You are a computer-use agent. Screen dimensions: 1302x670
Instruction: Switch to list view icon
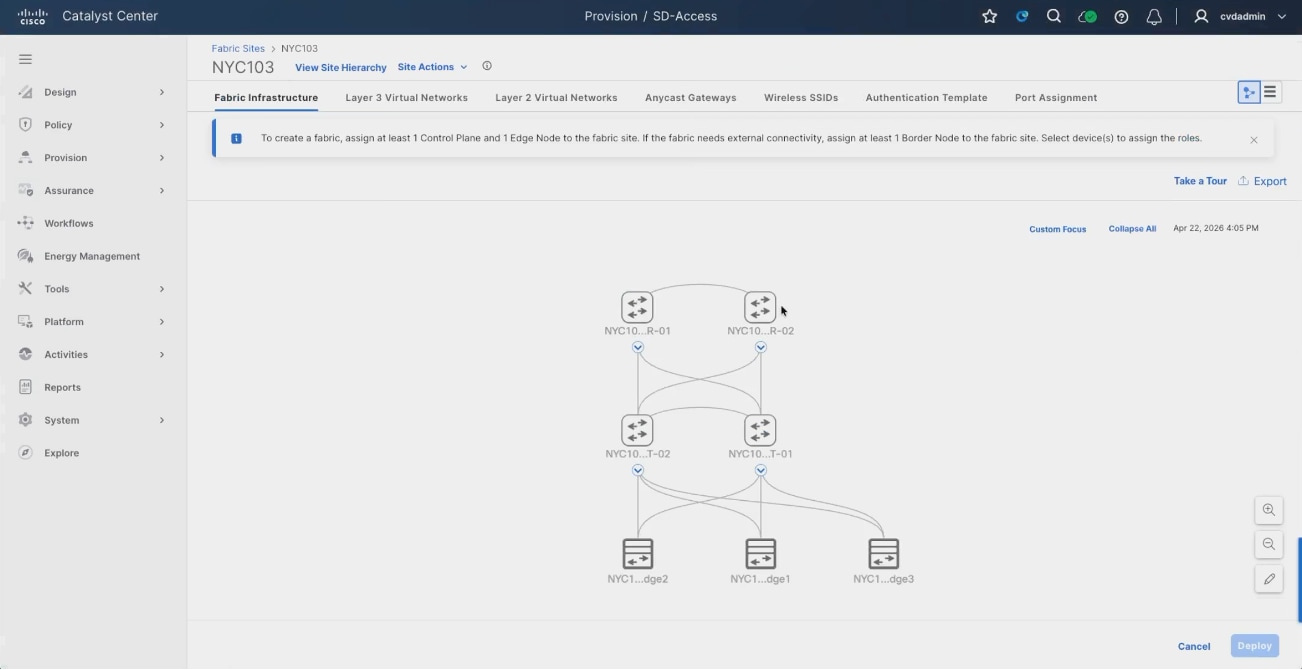click(1270, 92)
